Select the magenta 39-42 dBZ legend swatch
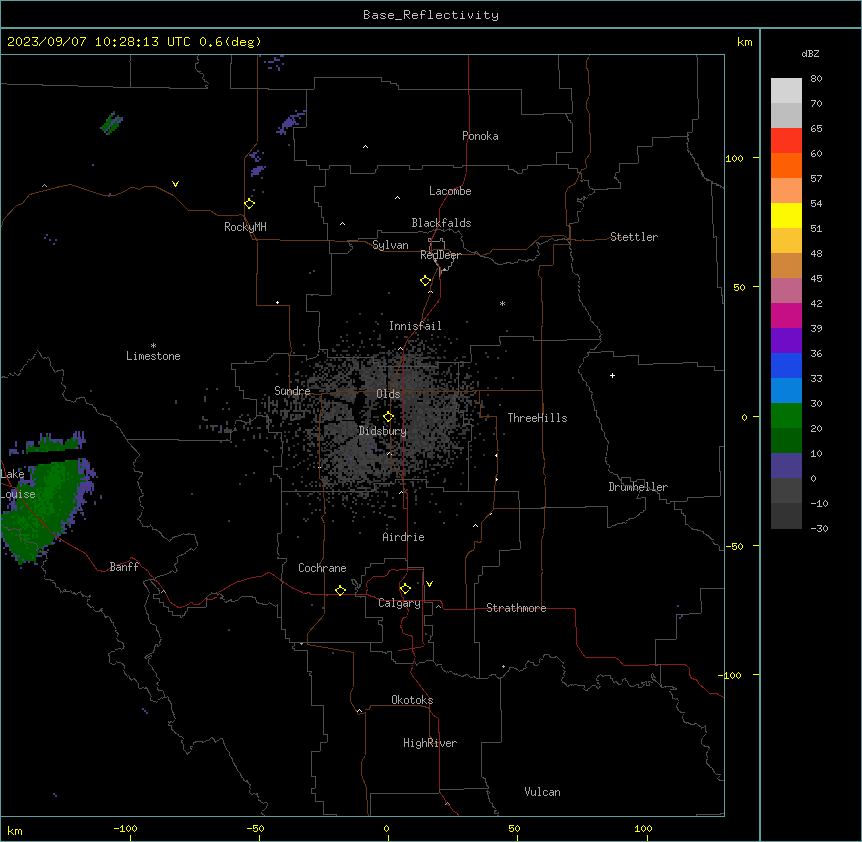This screenshot has height=842, width=862. tap(786, 315)
